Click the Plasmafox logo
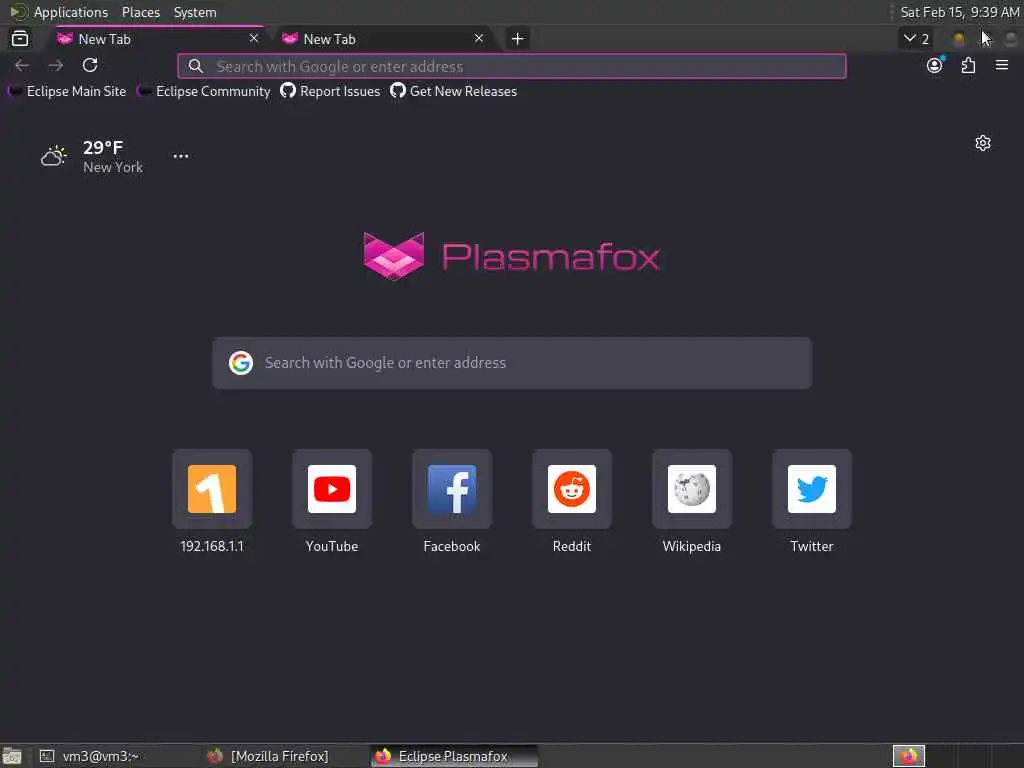1024x768 pixels. point(511,257)
